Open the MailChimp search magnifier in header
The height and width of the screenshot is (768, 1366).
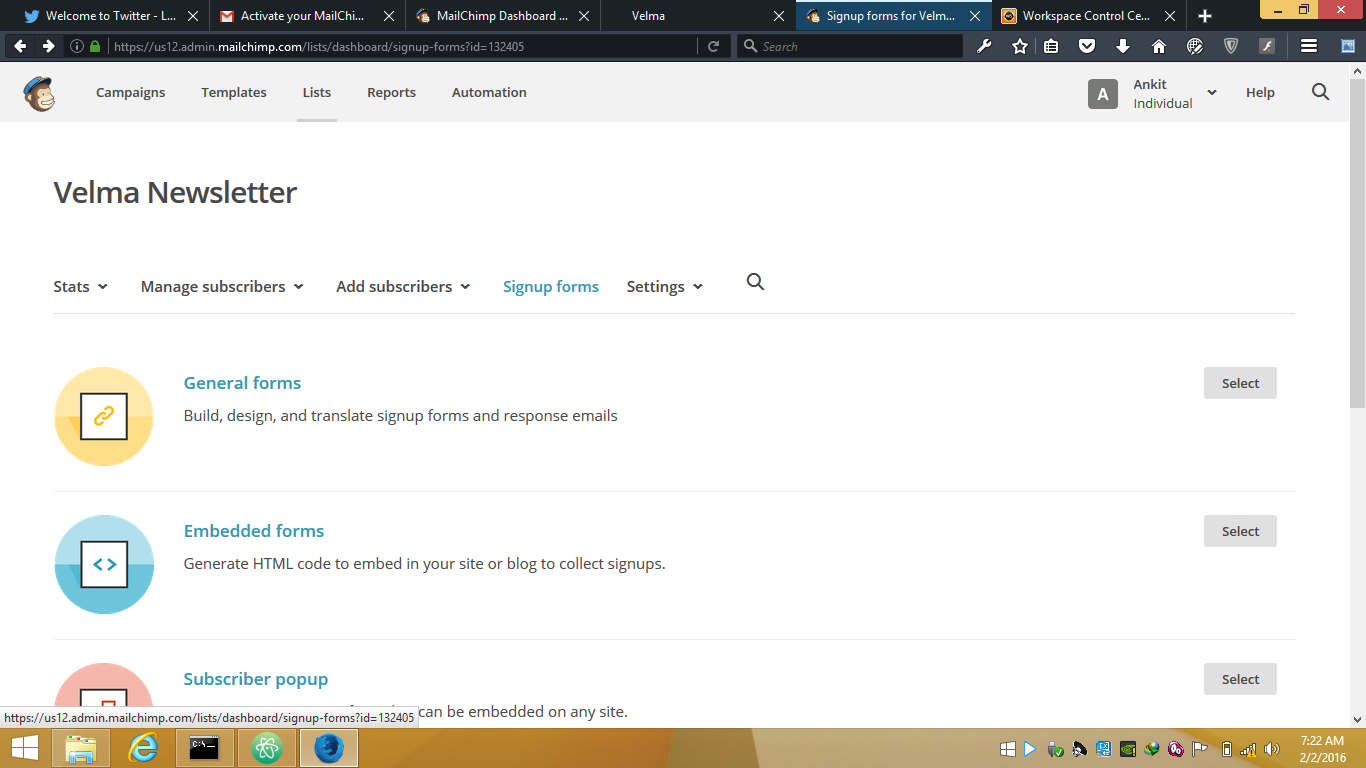click(x=1320, y=92)
